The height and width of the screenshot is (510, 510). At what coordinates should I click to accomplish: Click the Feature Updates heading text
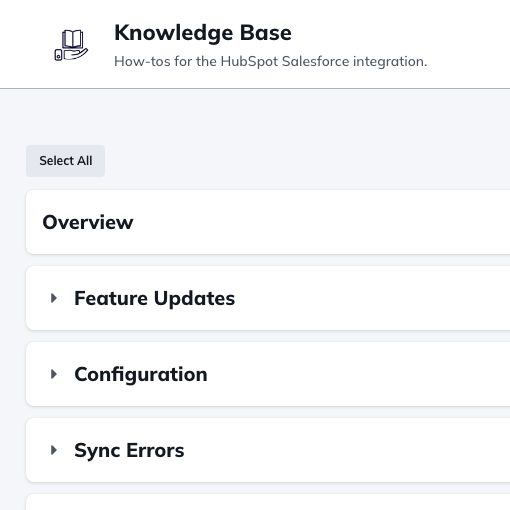click(155, 298)
